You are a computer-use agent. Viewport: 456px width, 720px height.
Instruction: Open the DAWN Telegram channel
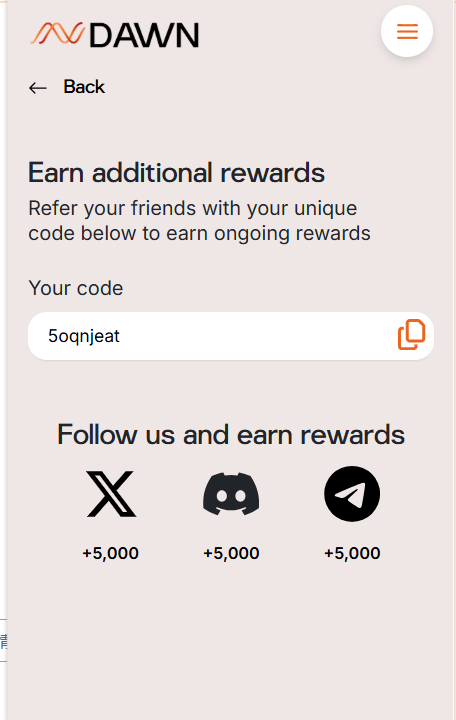352,494
